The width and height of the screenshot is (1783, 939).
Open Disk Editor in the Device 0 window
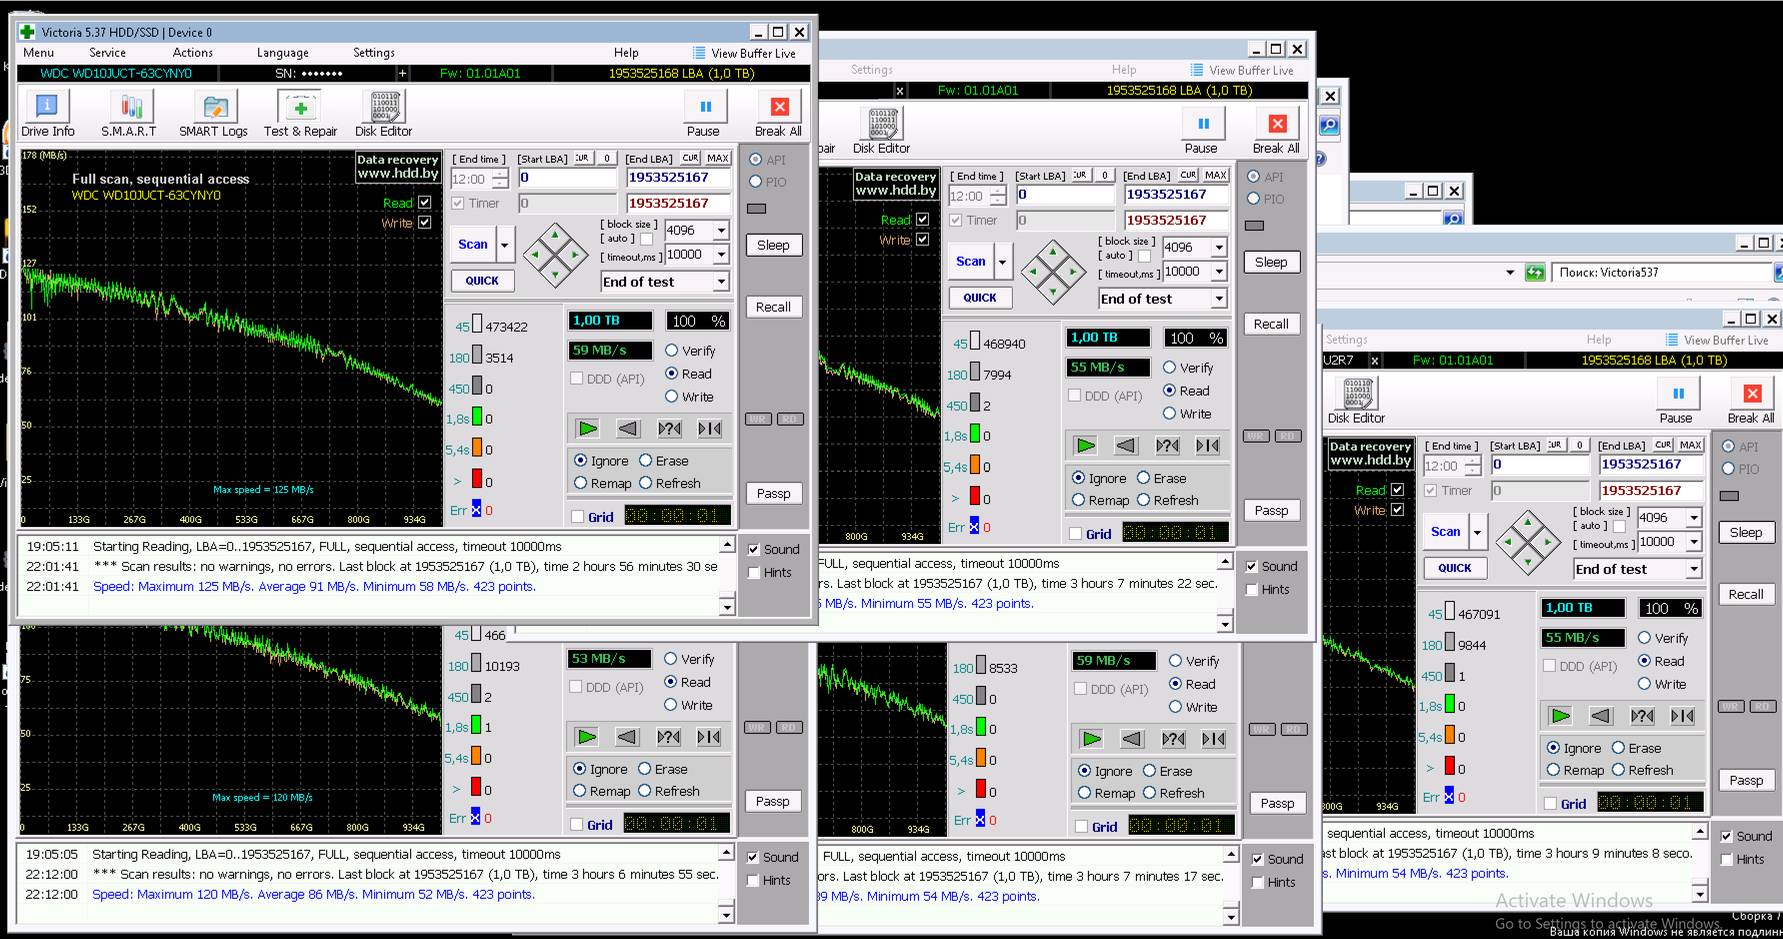[x=383, y=113]
